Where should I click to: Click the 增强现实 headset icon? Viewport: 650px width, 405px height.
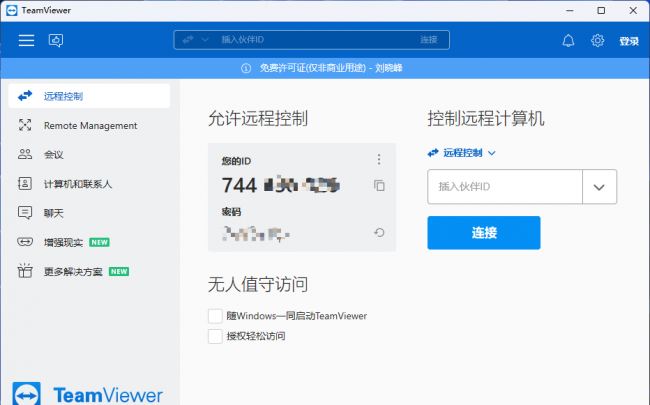pos(25,242)
